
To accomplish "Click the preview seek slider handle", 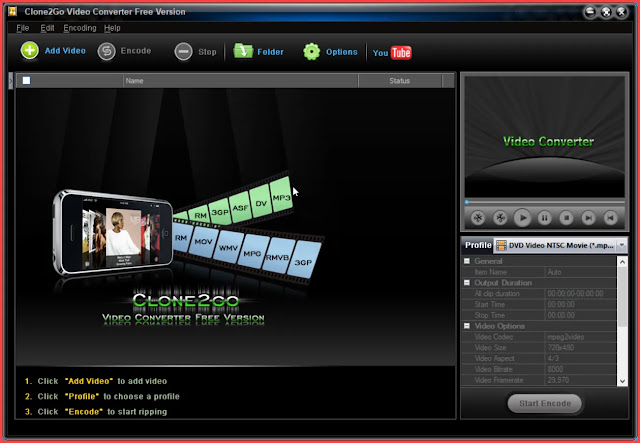I will pos(467,202).
